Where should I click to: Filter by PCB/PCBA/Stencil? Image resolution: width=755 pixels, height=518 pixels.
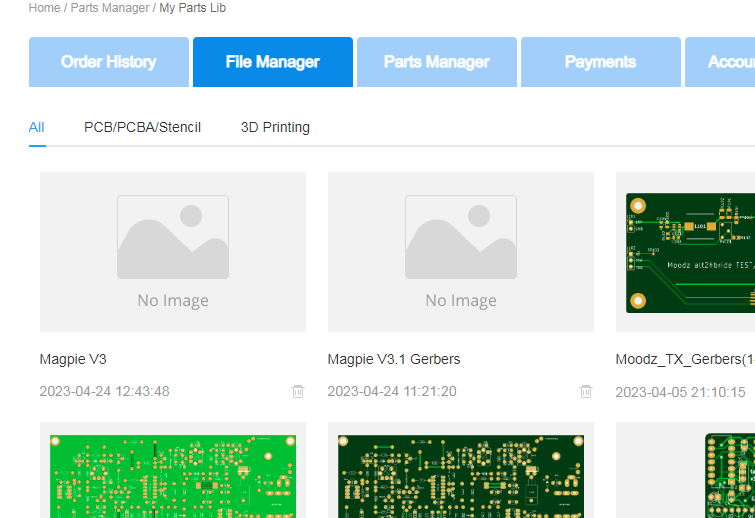coord(143,128)
